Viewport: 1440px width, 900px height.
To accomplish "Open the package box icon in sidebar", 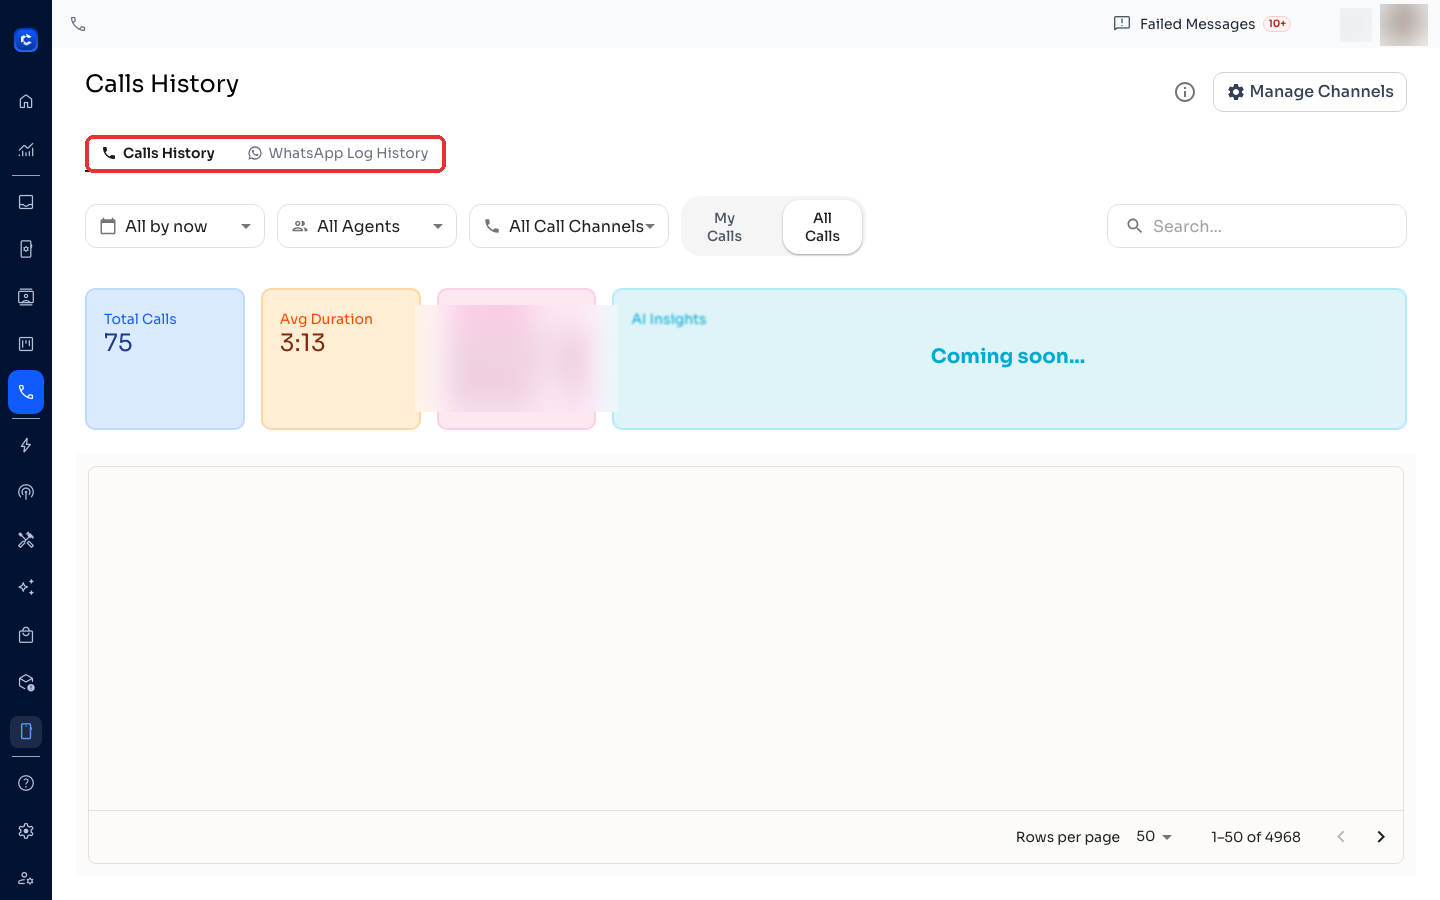I will coord(26,683).
